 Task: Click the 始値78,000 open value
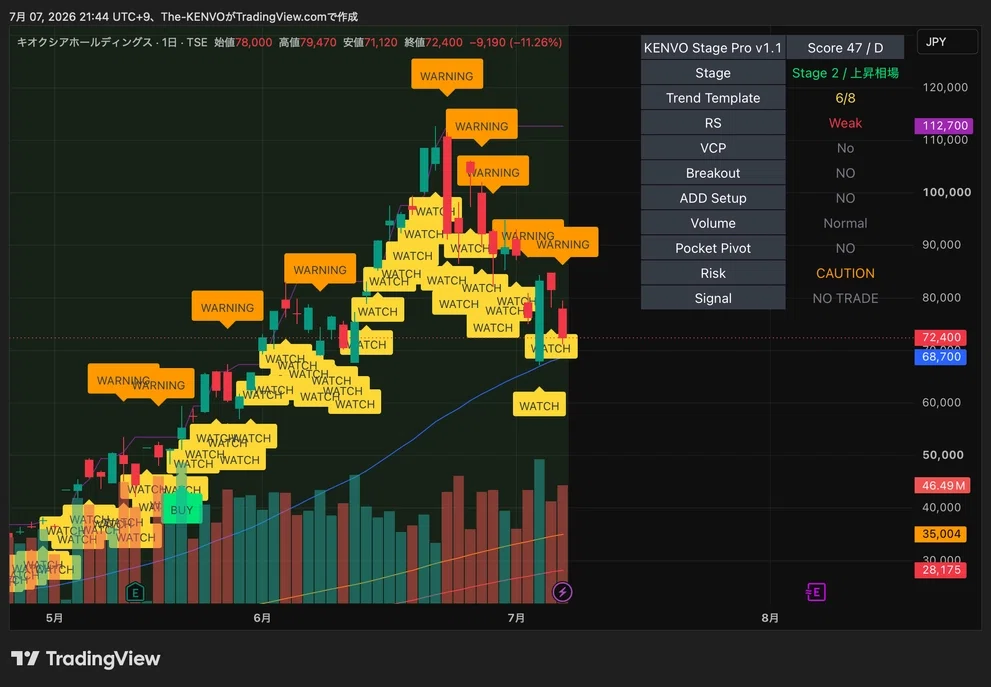(243, 42)
